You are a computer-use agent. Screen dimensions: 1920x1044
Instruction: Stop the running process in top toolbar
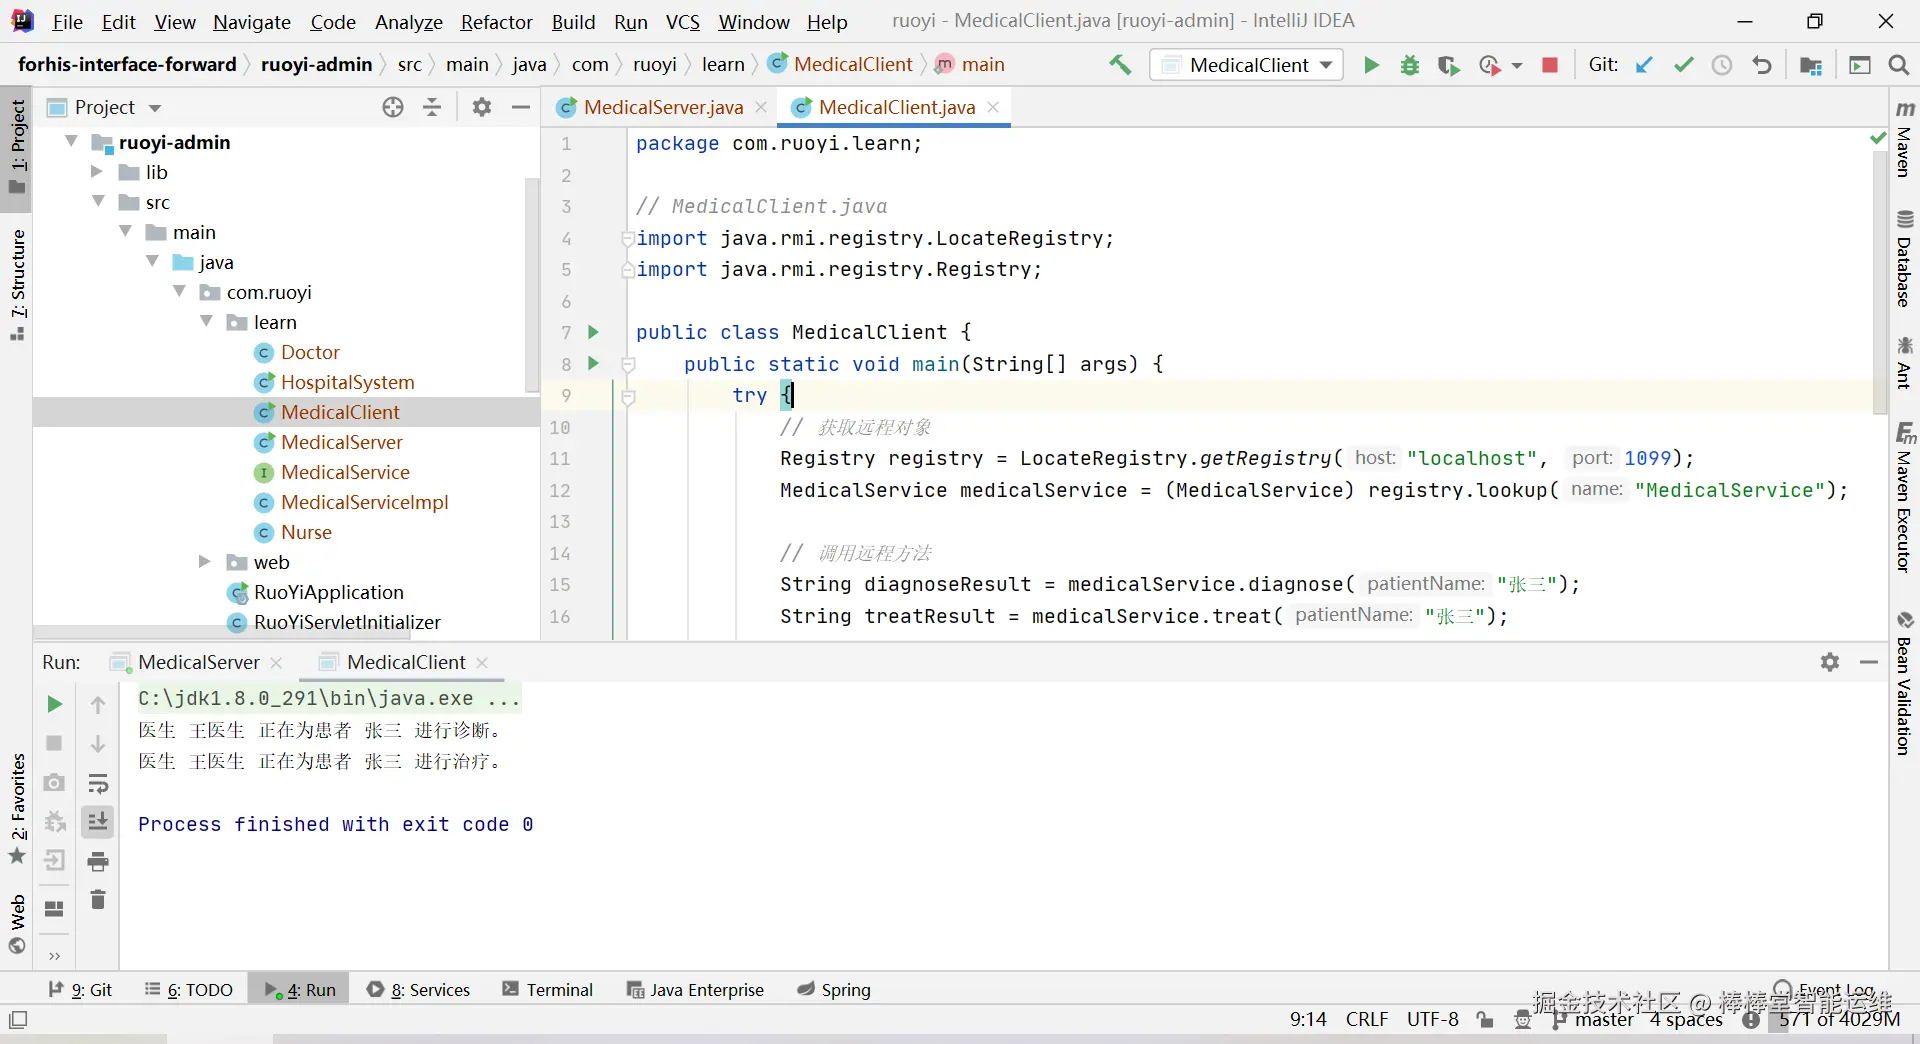pos(1550,65)
